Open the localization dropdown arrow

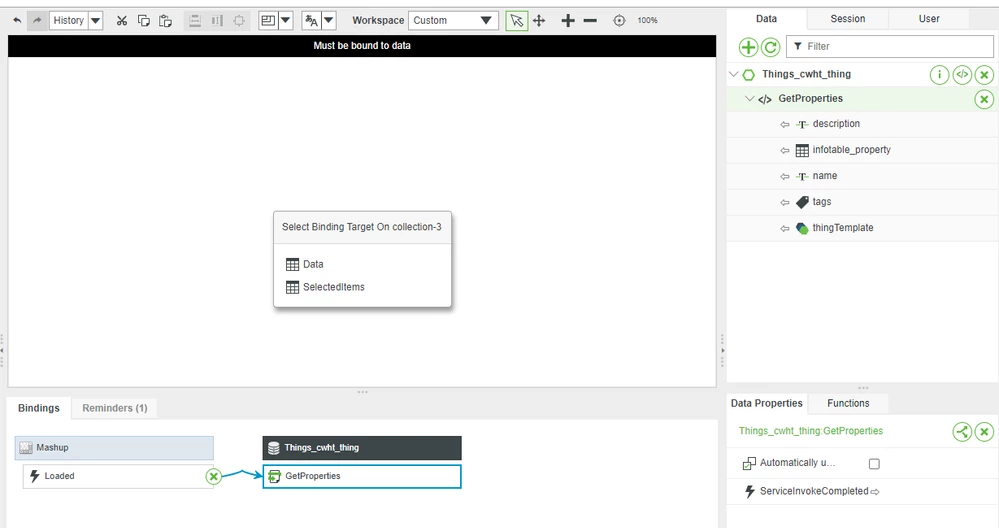click(x=329, y=20)
